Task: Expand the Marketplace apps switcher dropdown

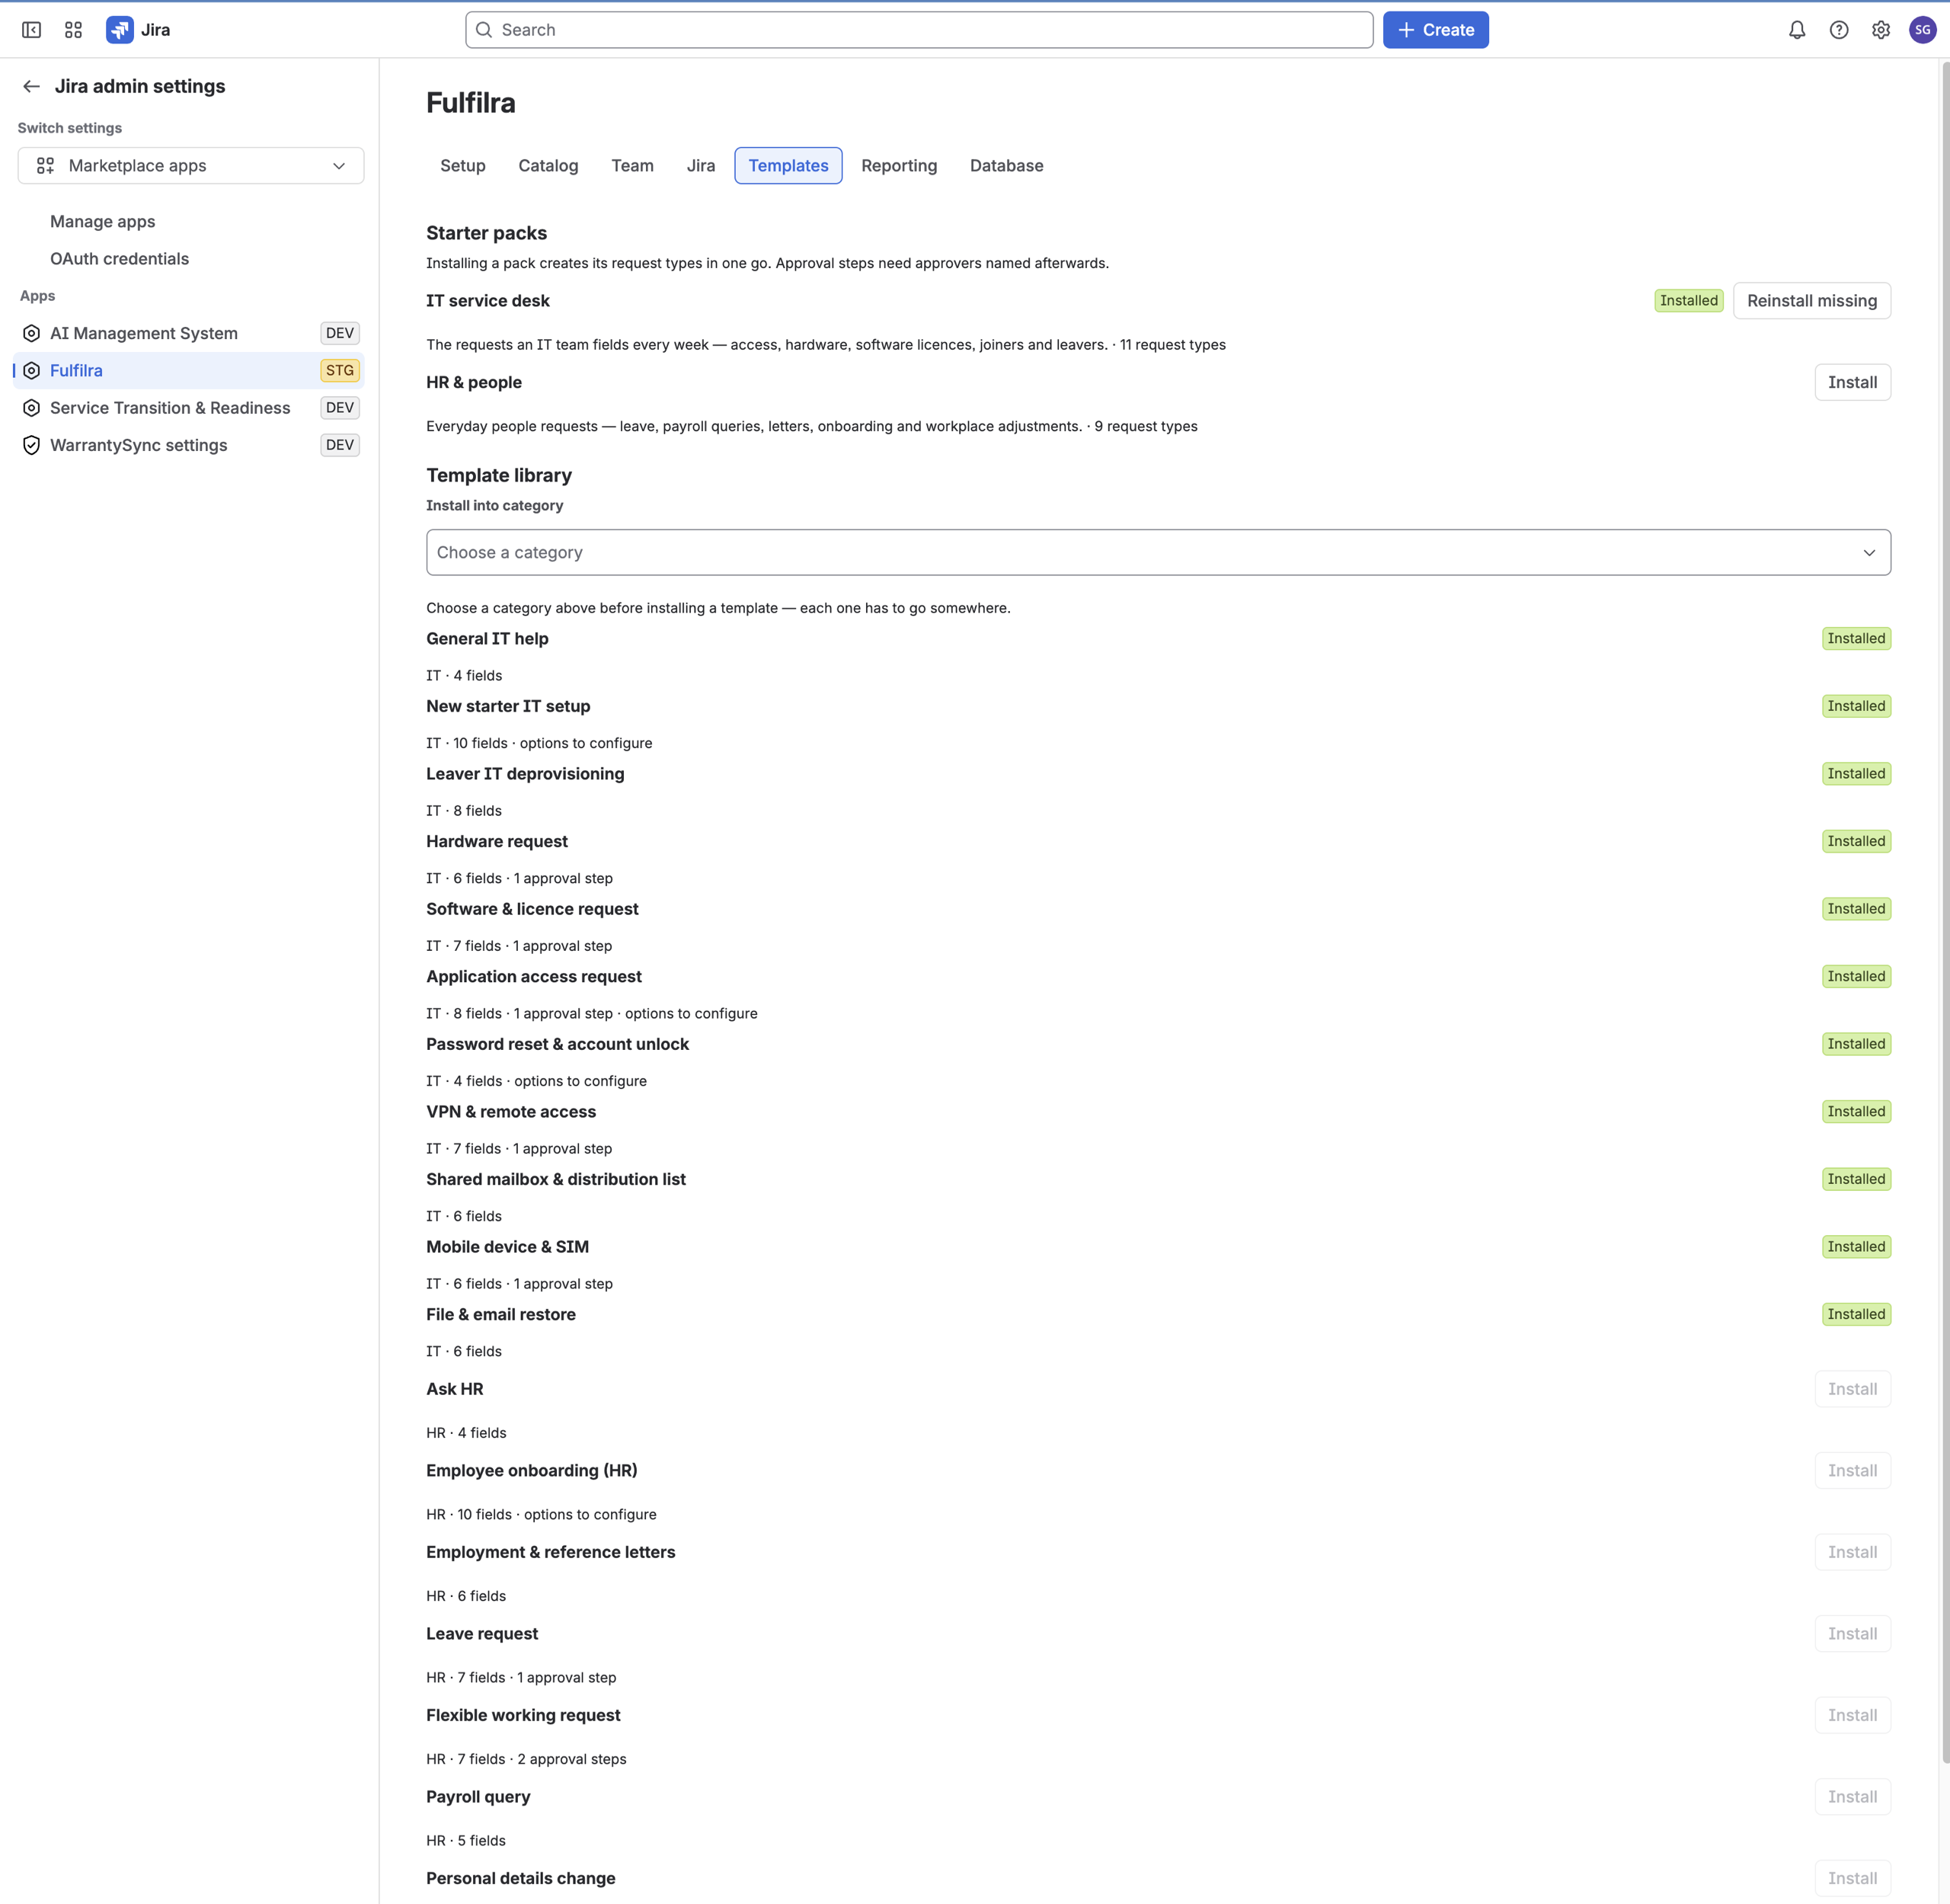Action: click(x=190, y=166)
